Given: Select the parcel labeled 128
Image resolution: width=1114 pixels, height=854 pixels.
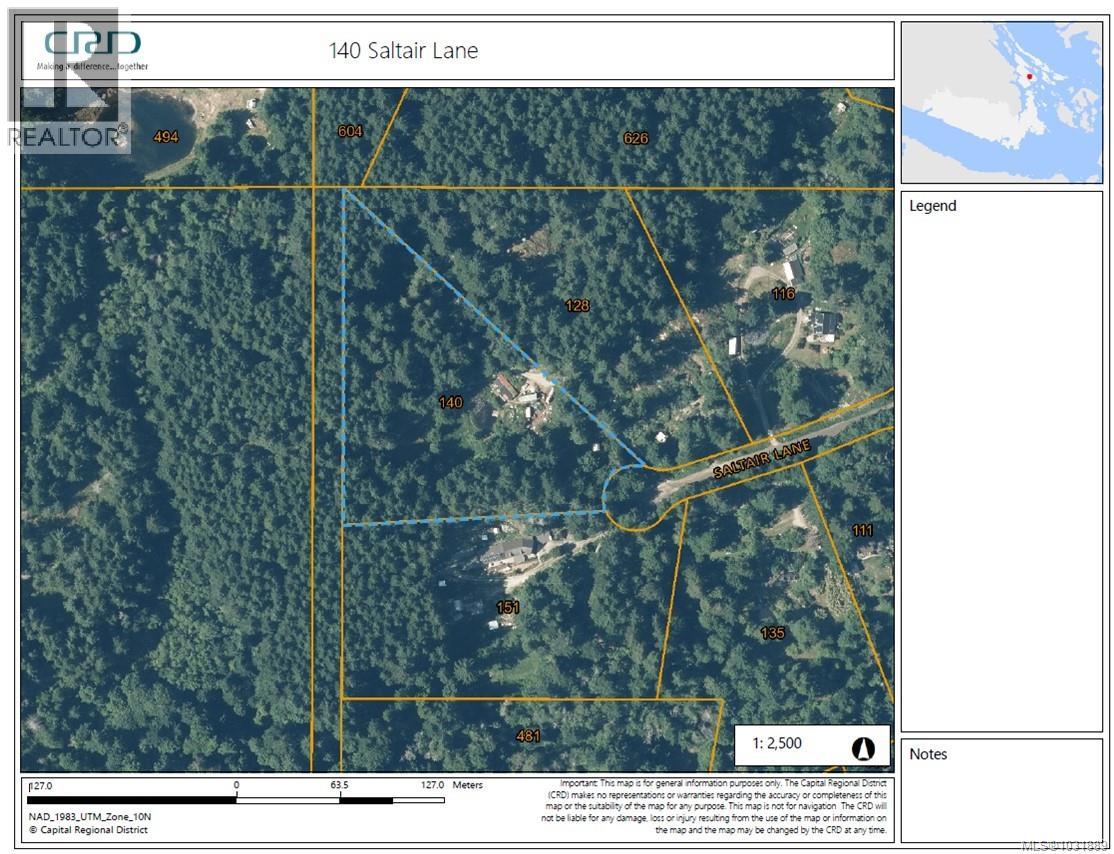Looking at the screenshot, I should click(x=577, y=305).
